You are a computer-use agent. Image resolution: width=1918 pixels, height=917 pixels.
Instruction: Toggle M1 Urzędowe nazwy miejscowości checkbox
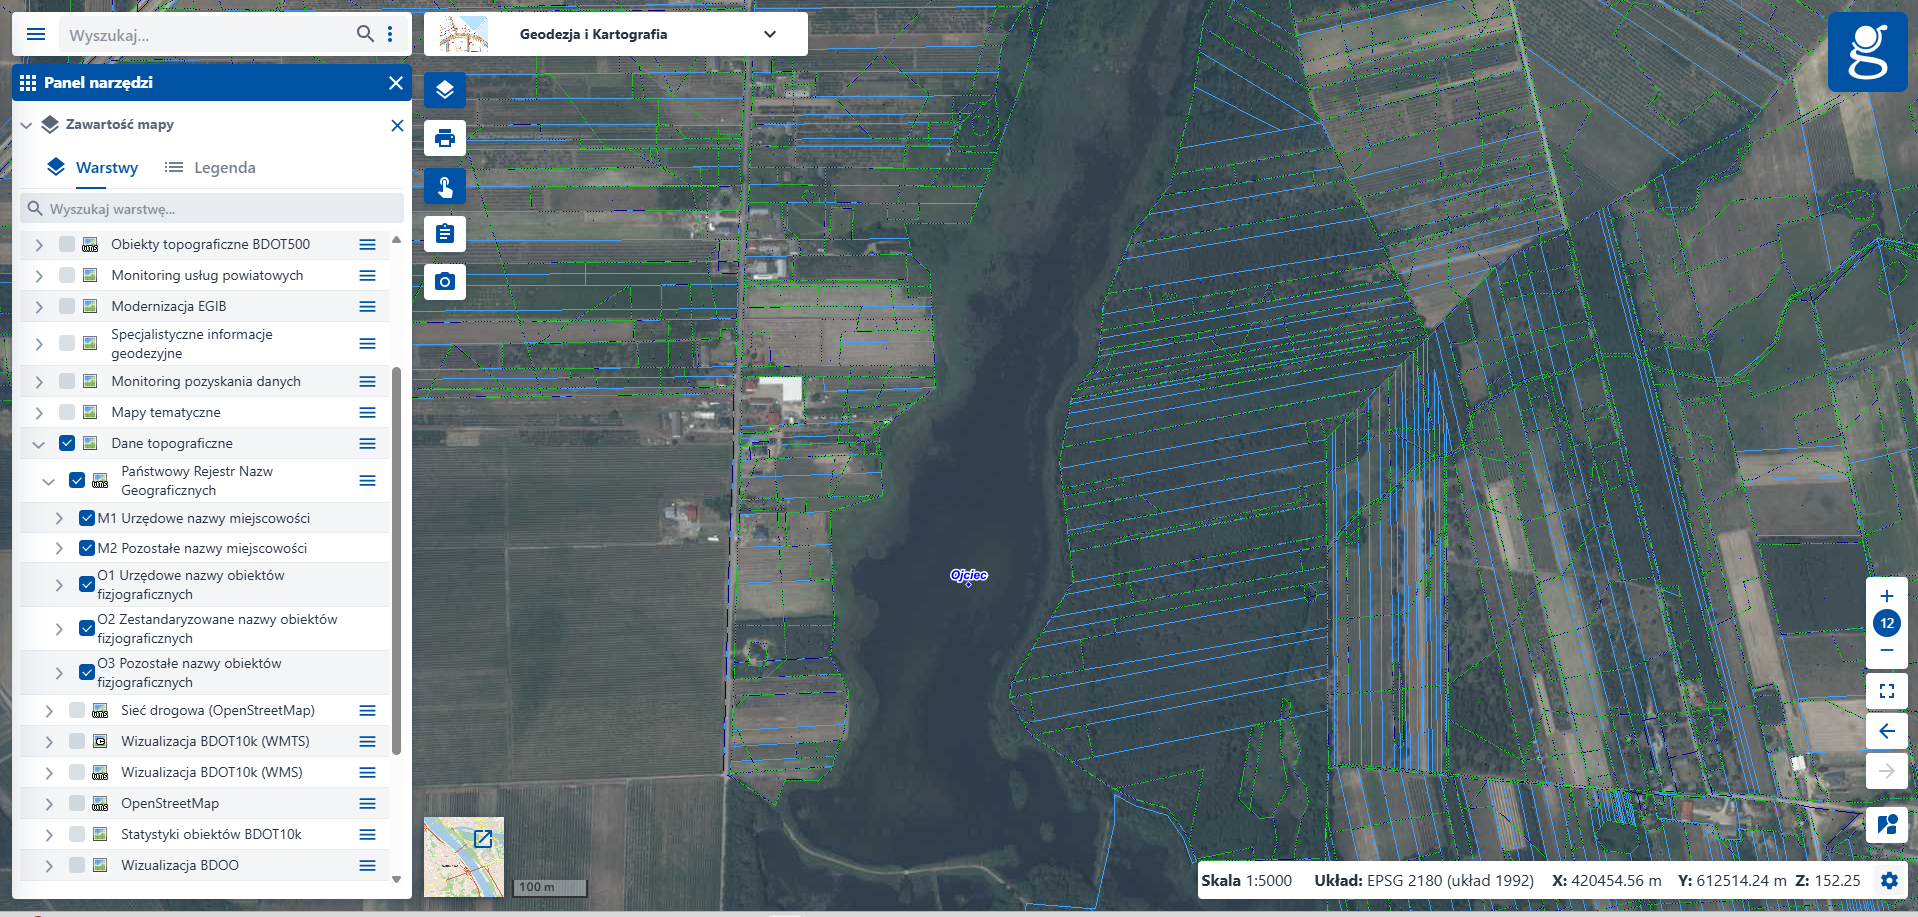click(x=87, y=518)
